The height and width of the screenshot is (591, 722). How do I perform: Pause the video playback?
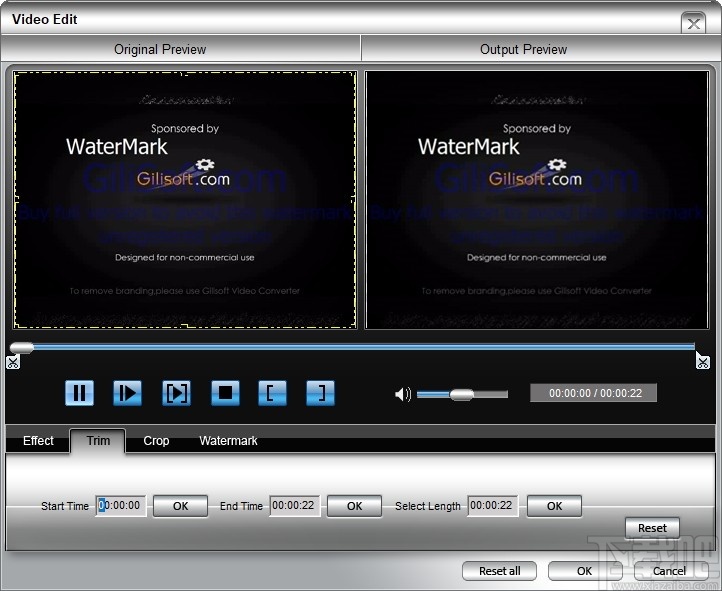pyautogui.click(x=80, y=393)
